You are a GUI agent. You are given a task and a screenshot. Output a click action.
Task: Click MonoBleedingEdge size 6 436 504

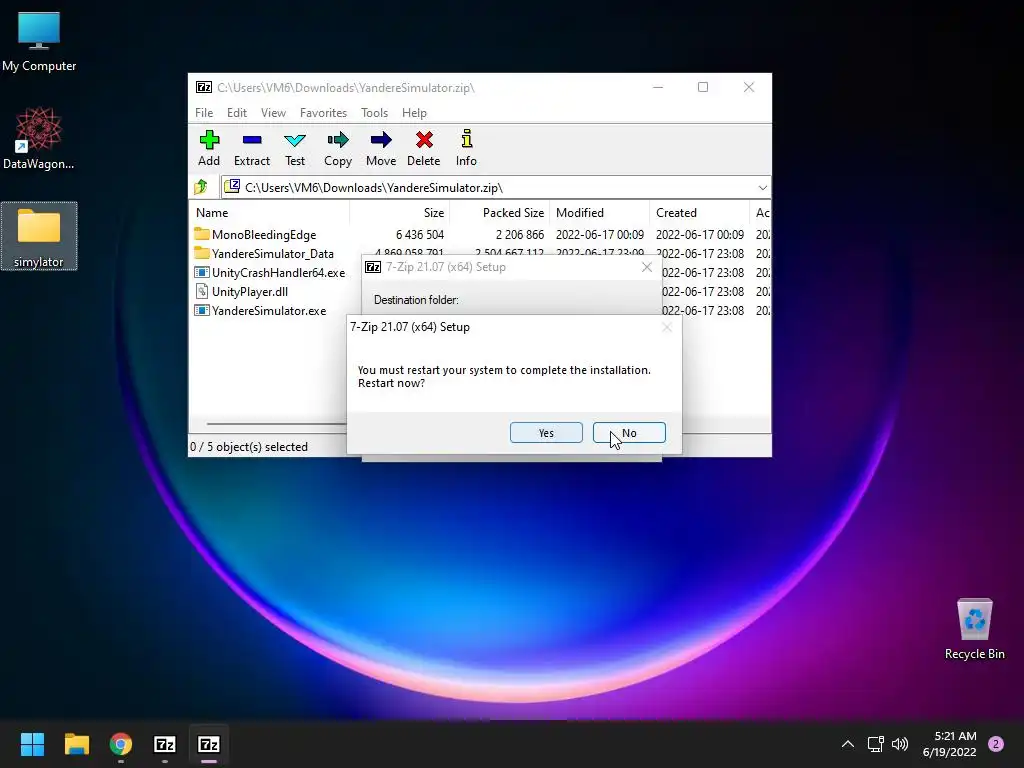click(x=420, y=234)
